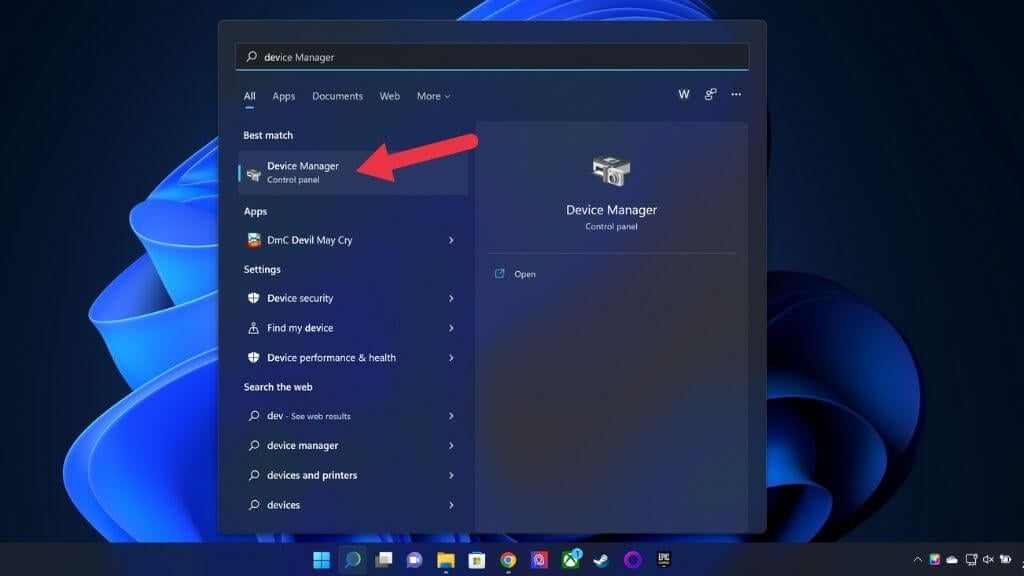The width and height of the screenshot is (1024, 576).
Task: Open the dev - See web results suggestion
Action: pos(353,416)
